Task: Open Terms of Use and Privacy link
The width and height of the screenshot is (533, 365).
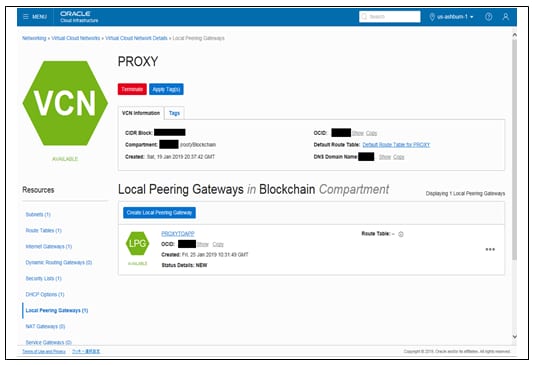Action: (x=44, y=351)
